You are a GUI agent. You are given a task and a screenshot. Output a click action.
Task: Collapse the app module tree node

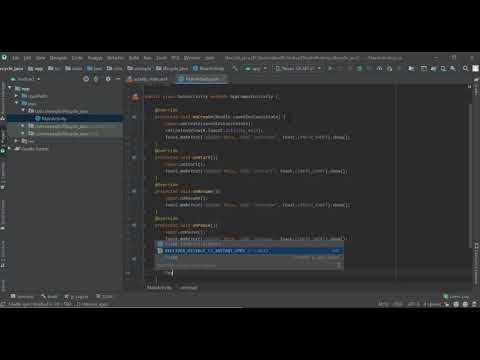pyautogui.click(x=10, y=88)
